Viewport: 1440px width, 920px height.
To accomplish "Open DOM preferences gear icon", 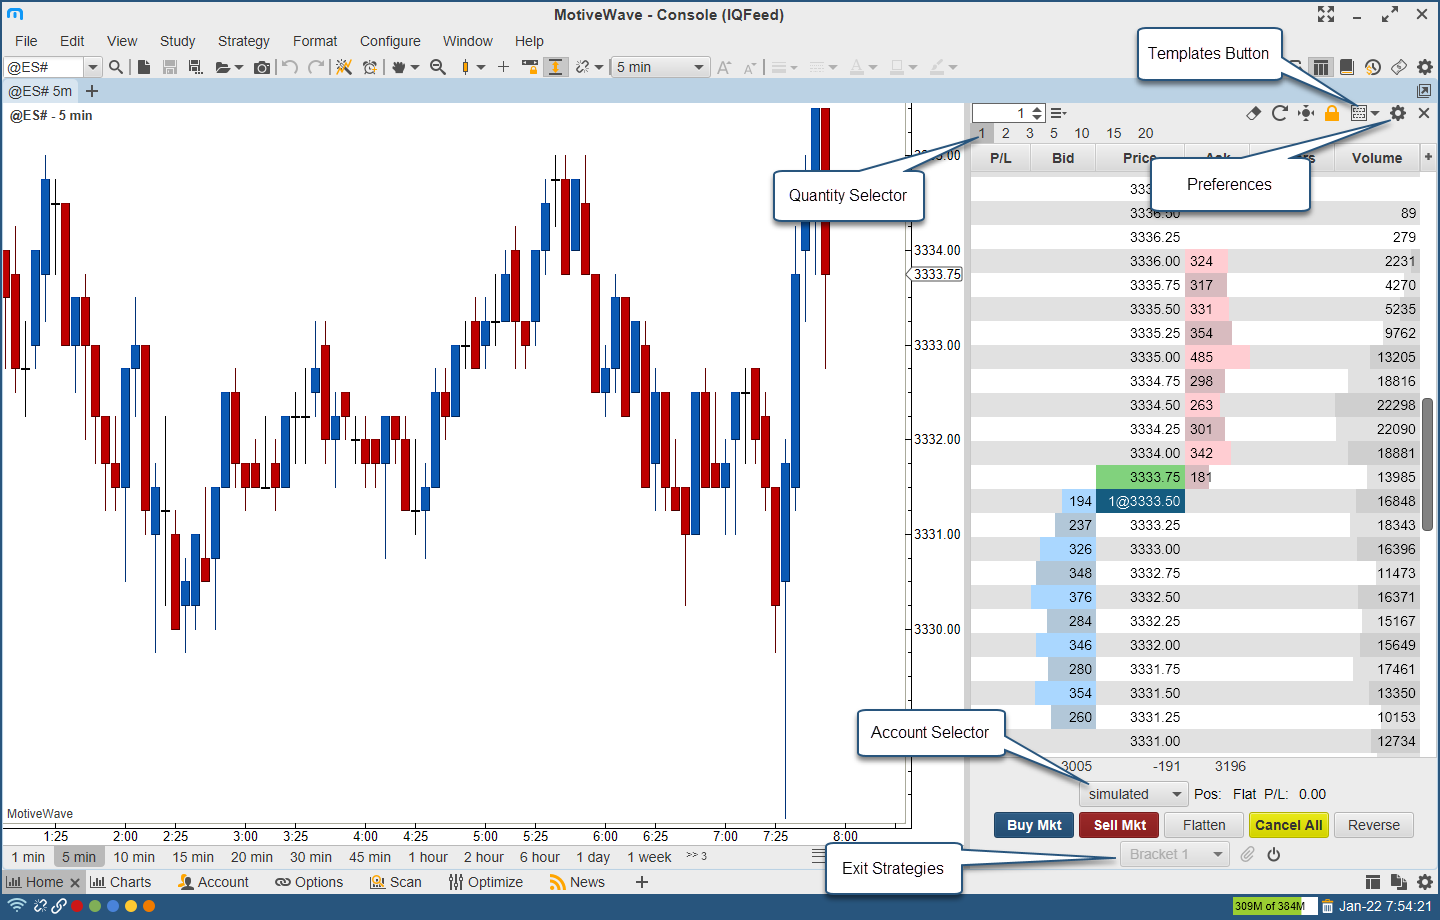I will coord(1398,113).
